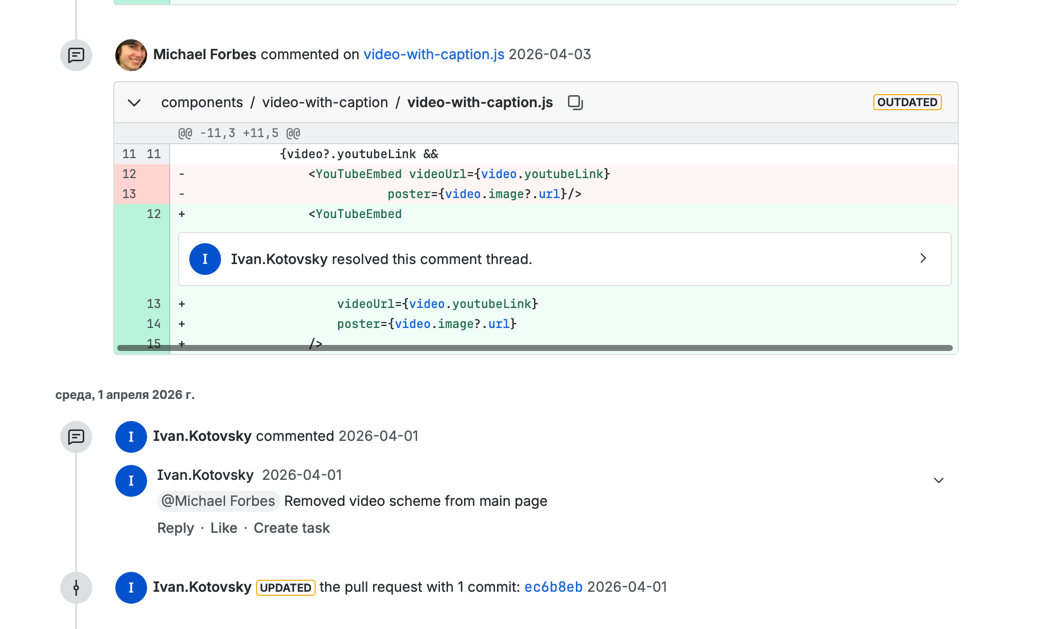Open commit ec6b8eb link
The image size is (1047, 629).
[x=553, y=587]
